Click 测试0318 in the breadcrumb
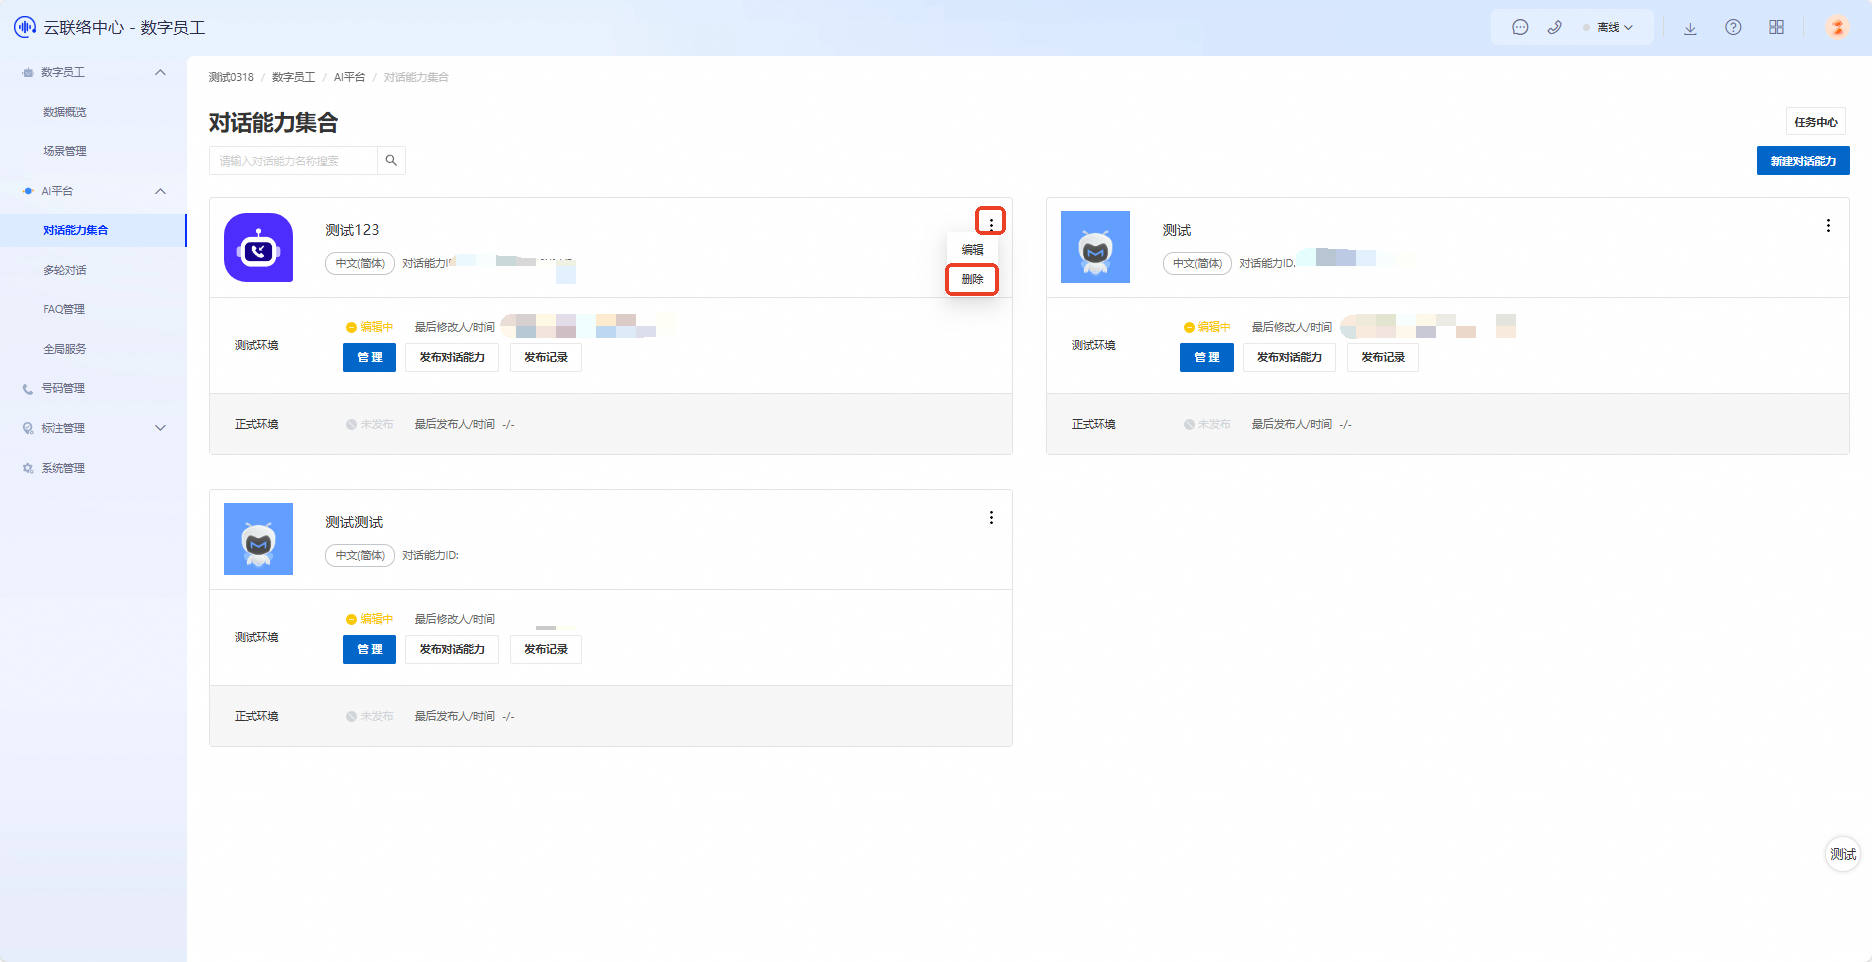The width and height of the screenshot is (1872, 962). (231, 77)
